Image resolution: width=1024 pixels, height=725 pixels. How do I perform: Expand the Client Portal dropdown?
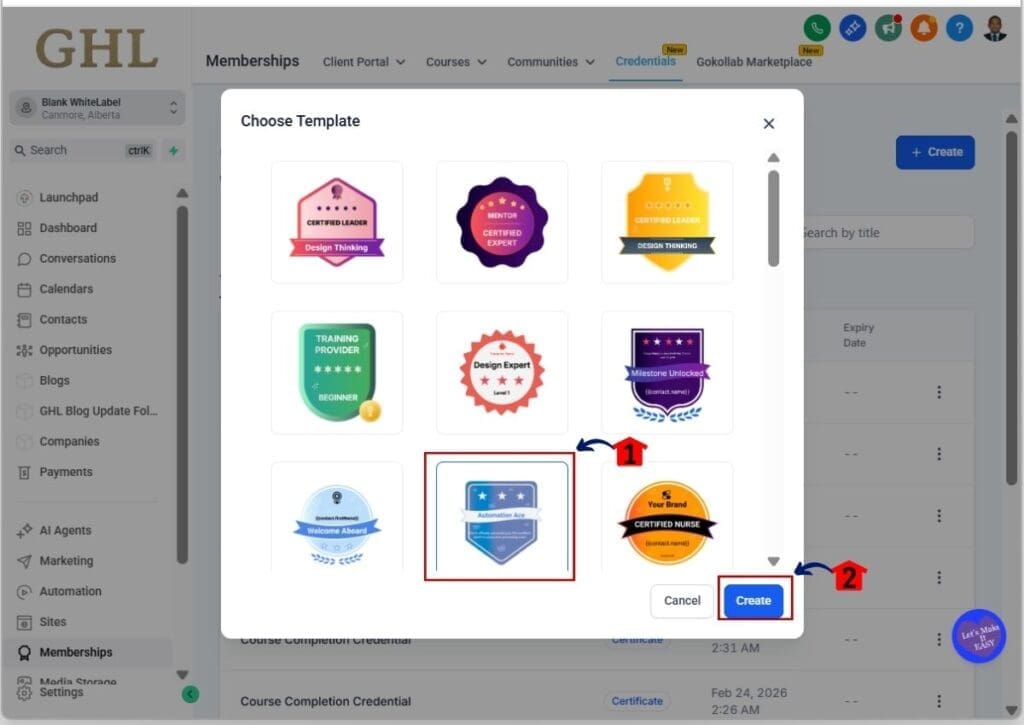pyautogui.click(x=363, y=61)
